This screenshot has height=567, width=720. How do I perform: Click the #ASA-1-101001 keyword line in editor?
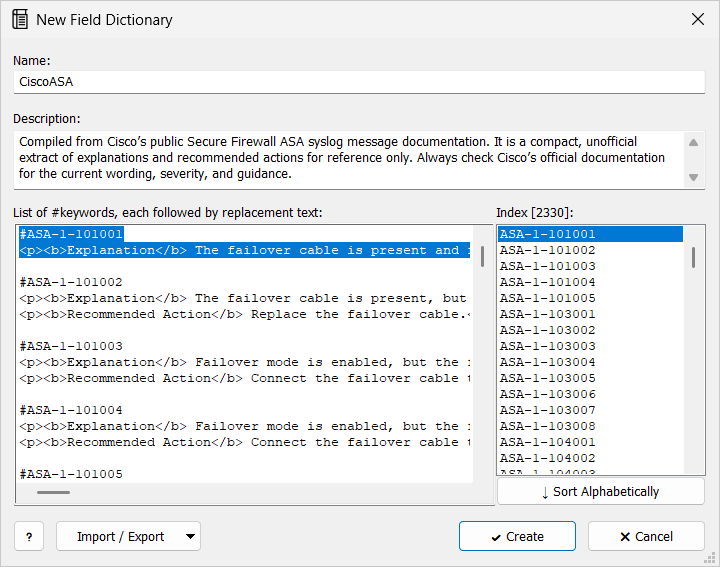(71, 234)
